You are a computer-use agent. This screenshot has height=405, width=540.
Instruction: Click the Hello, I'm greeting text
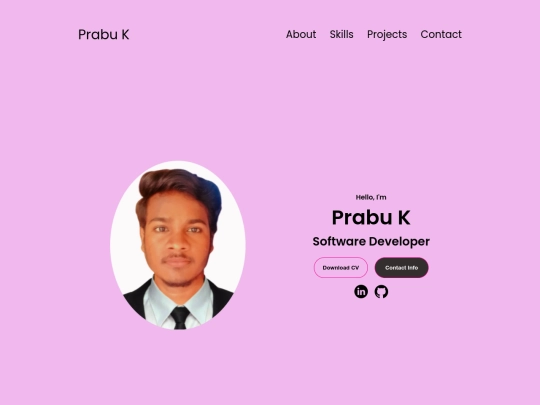pos(371,197)
